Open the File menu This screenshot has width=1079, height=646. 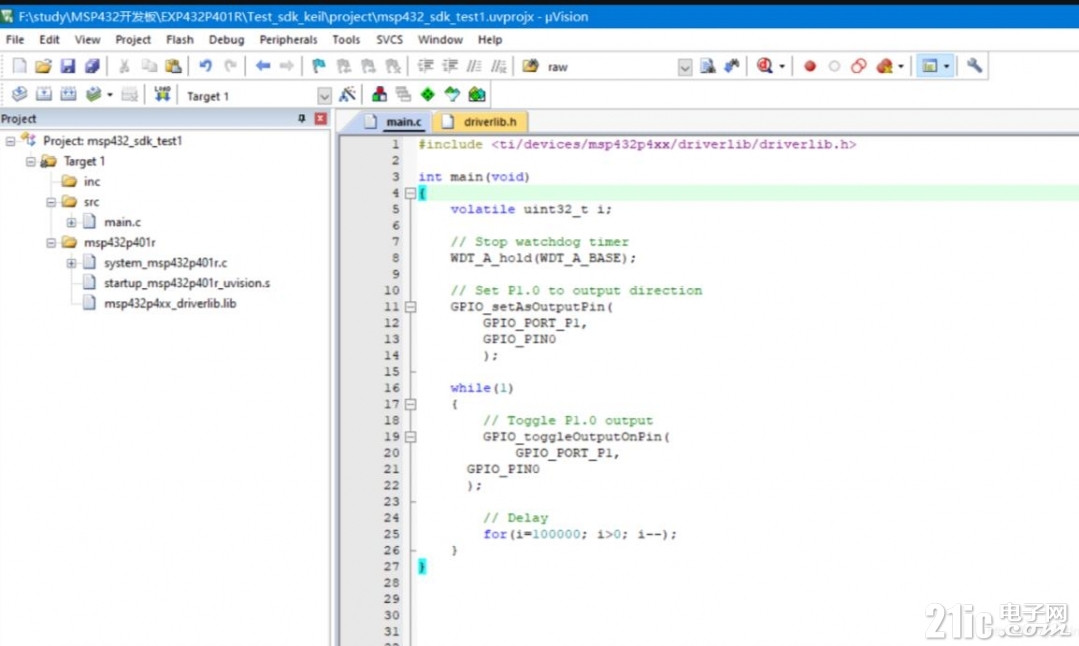14,39
